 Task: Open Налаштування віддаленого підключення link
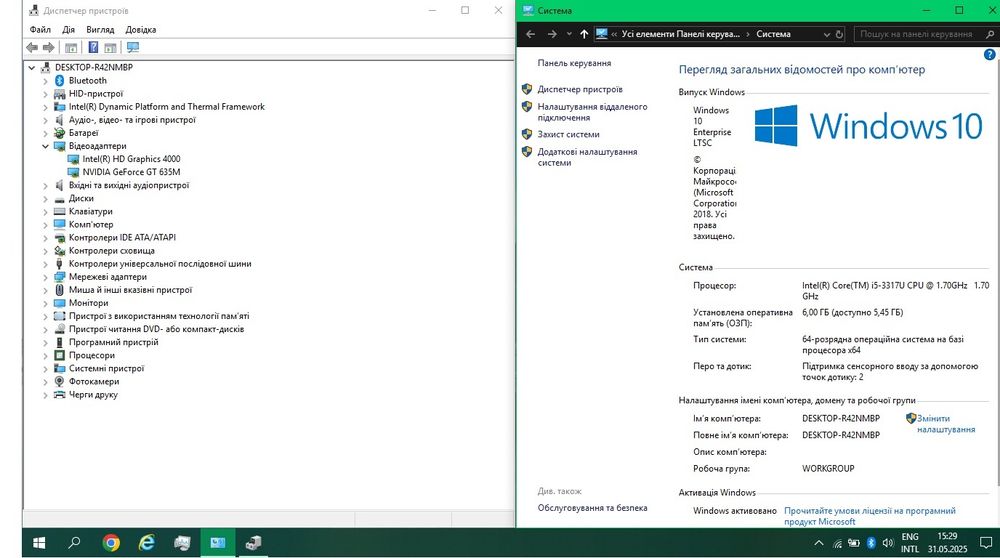click(592, 112)
